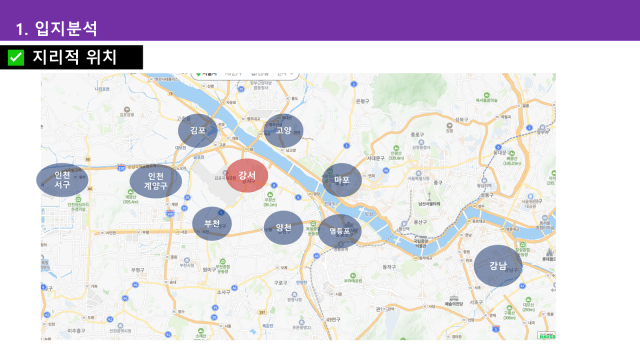The image size is (640, 360).
Task: Click the 구룡산 mountain icon
Action: [x=509, y=308]
